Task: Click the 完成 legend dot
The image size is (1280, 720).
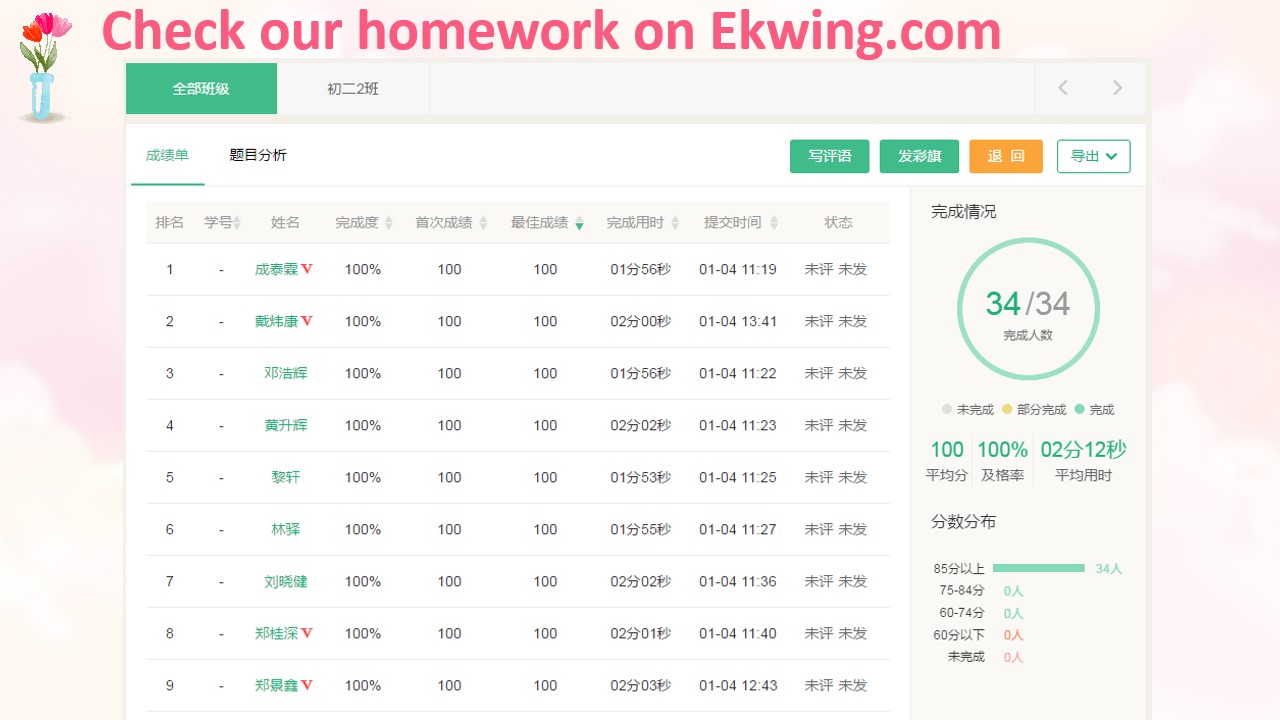Action: pyautogui.click(x=1080, y=409)
